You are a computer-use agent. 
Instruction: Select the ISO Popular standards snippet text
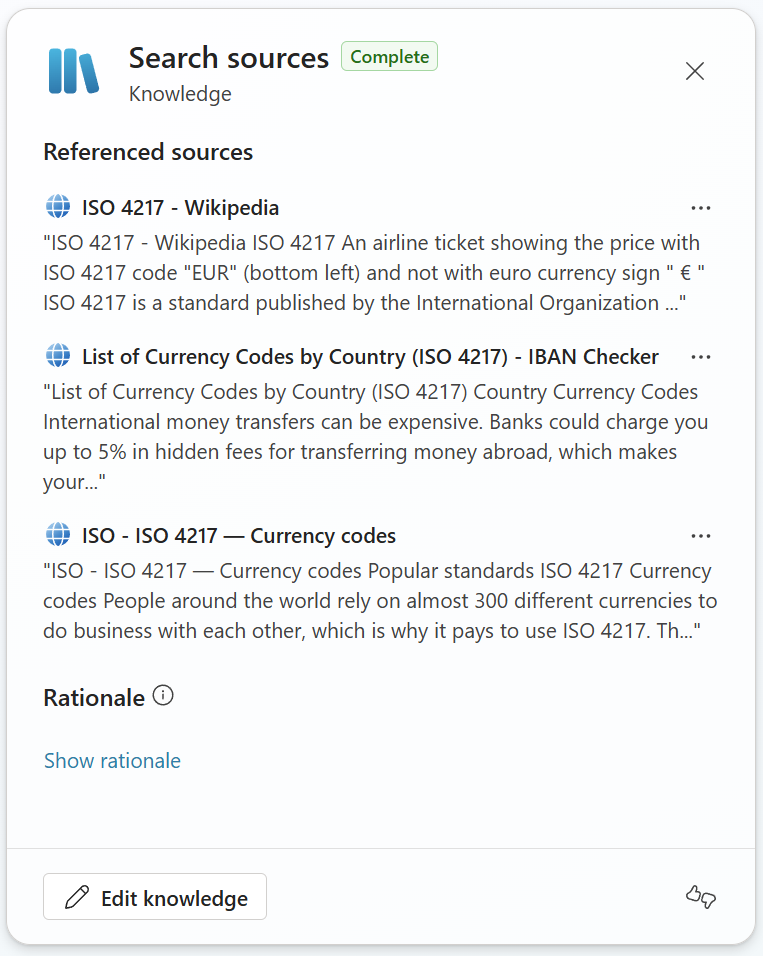tap(378, 601)
